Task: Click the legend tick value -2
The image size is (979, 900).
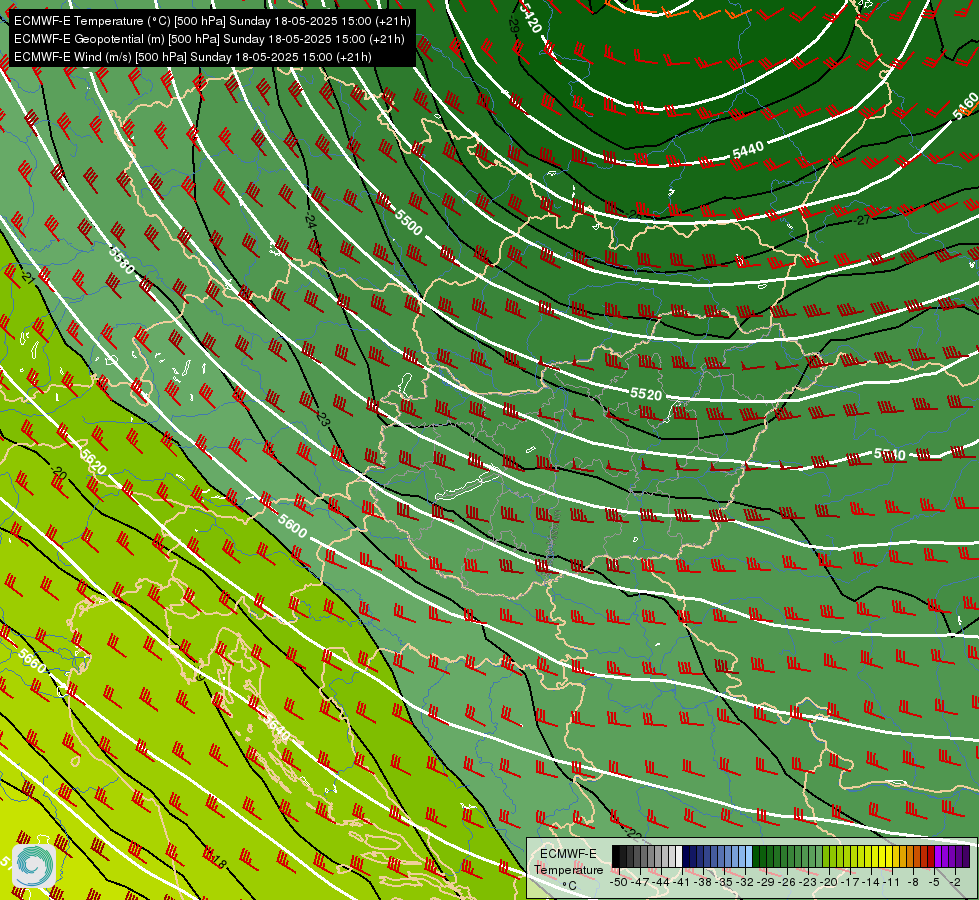Action: 955,883
